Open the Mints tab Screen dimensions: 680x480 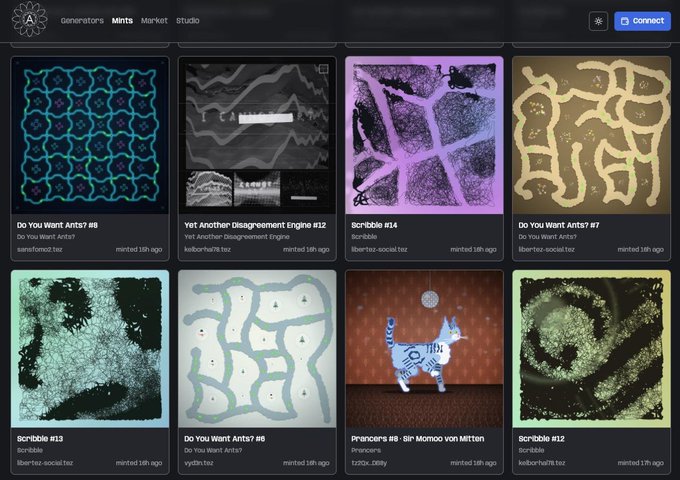pyautogui.click(x=122, y=20)
